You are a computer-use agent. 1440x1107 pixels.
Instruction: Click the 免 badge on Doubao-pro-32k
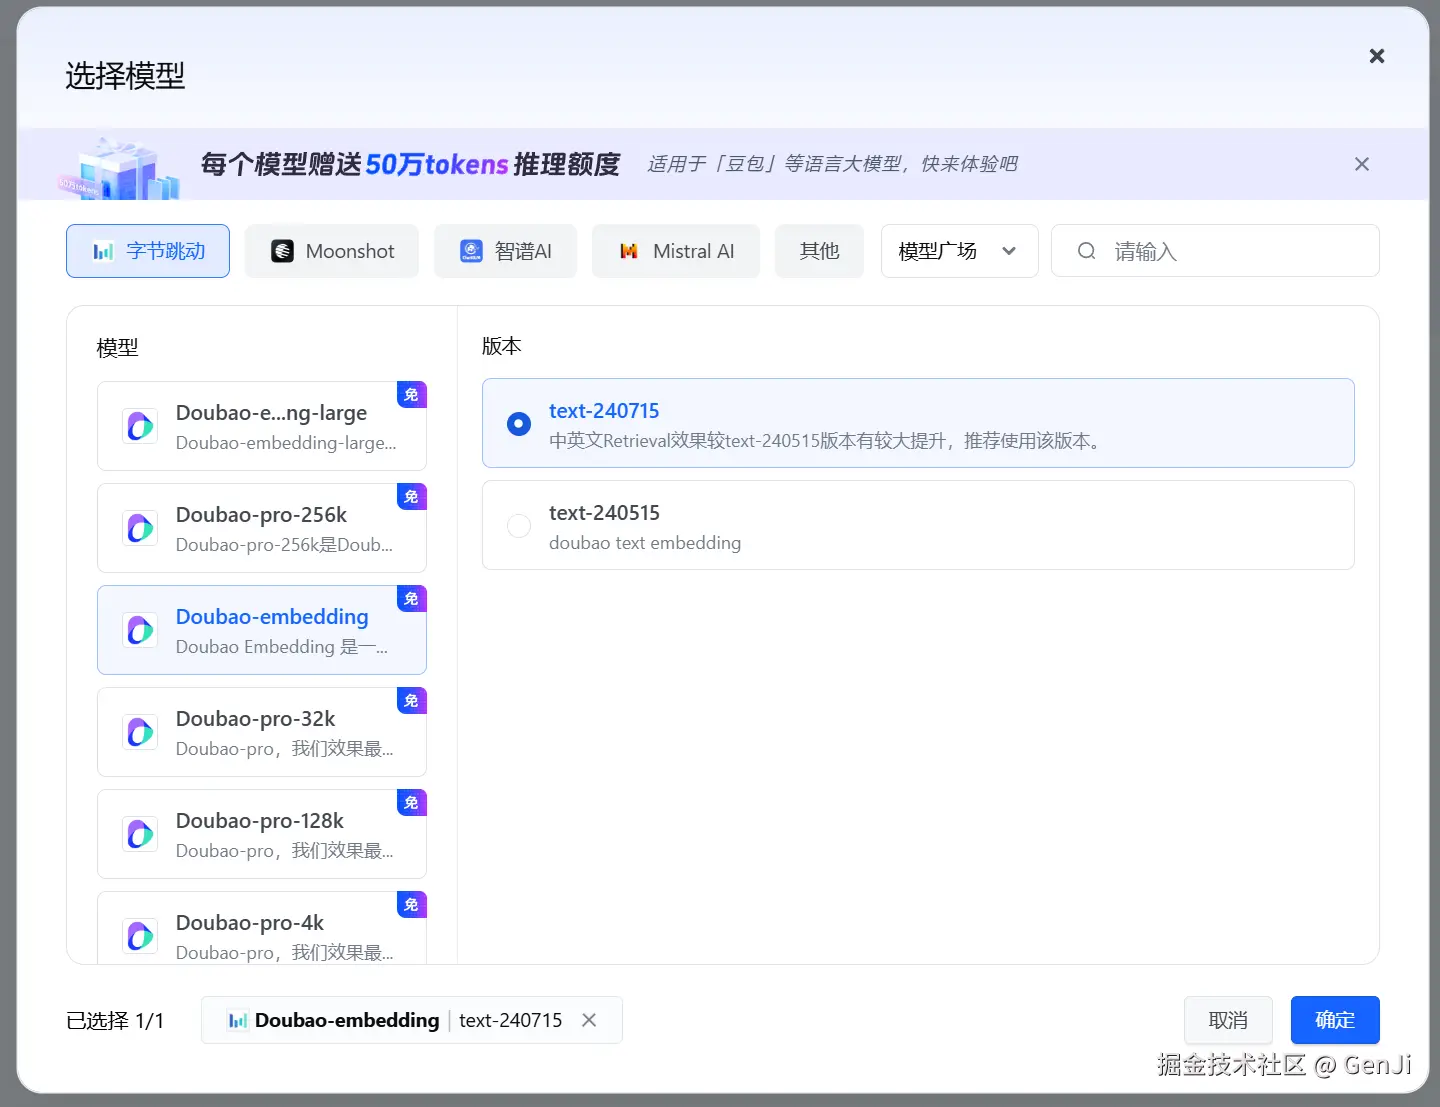(x=412, y=701)
